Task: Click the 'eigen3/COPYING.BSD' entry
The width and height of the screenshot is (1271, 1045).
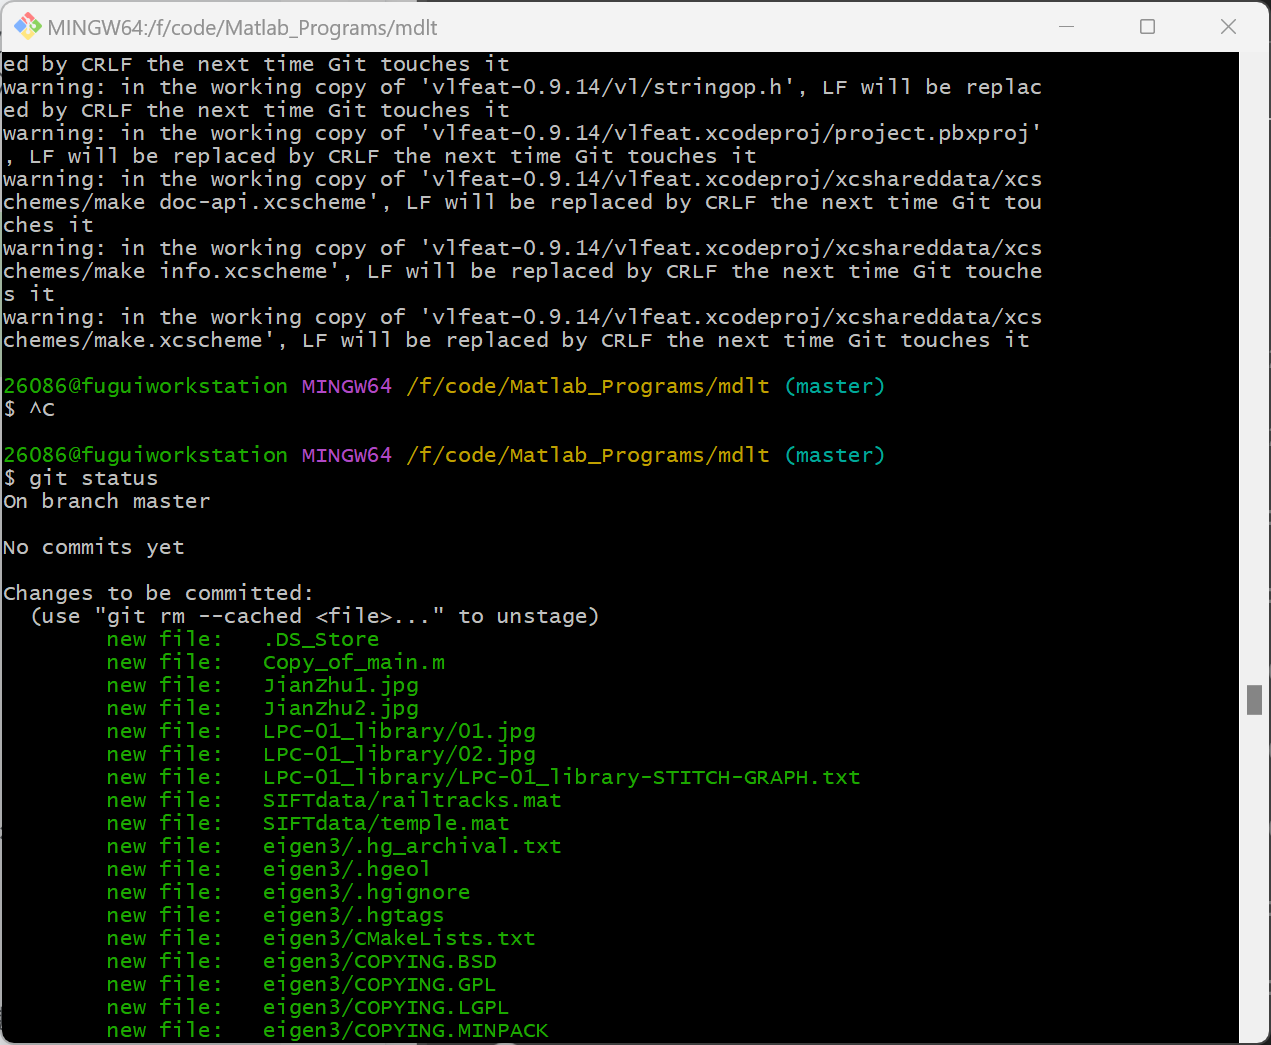Action: [x=380, y=961]
